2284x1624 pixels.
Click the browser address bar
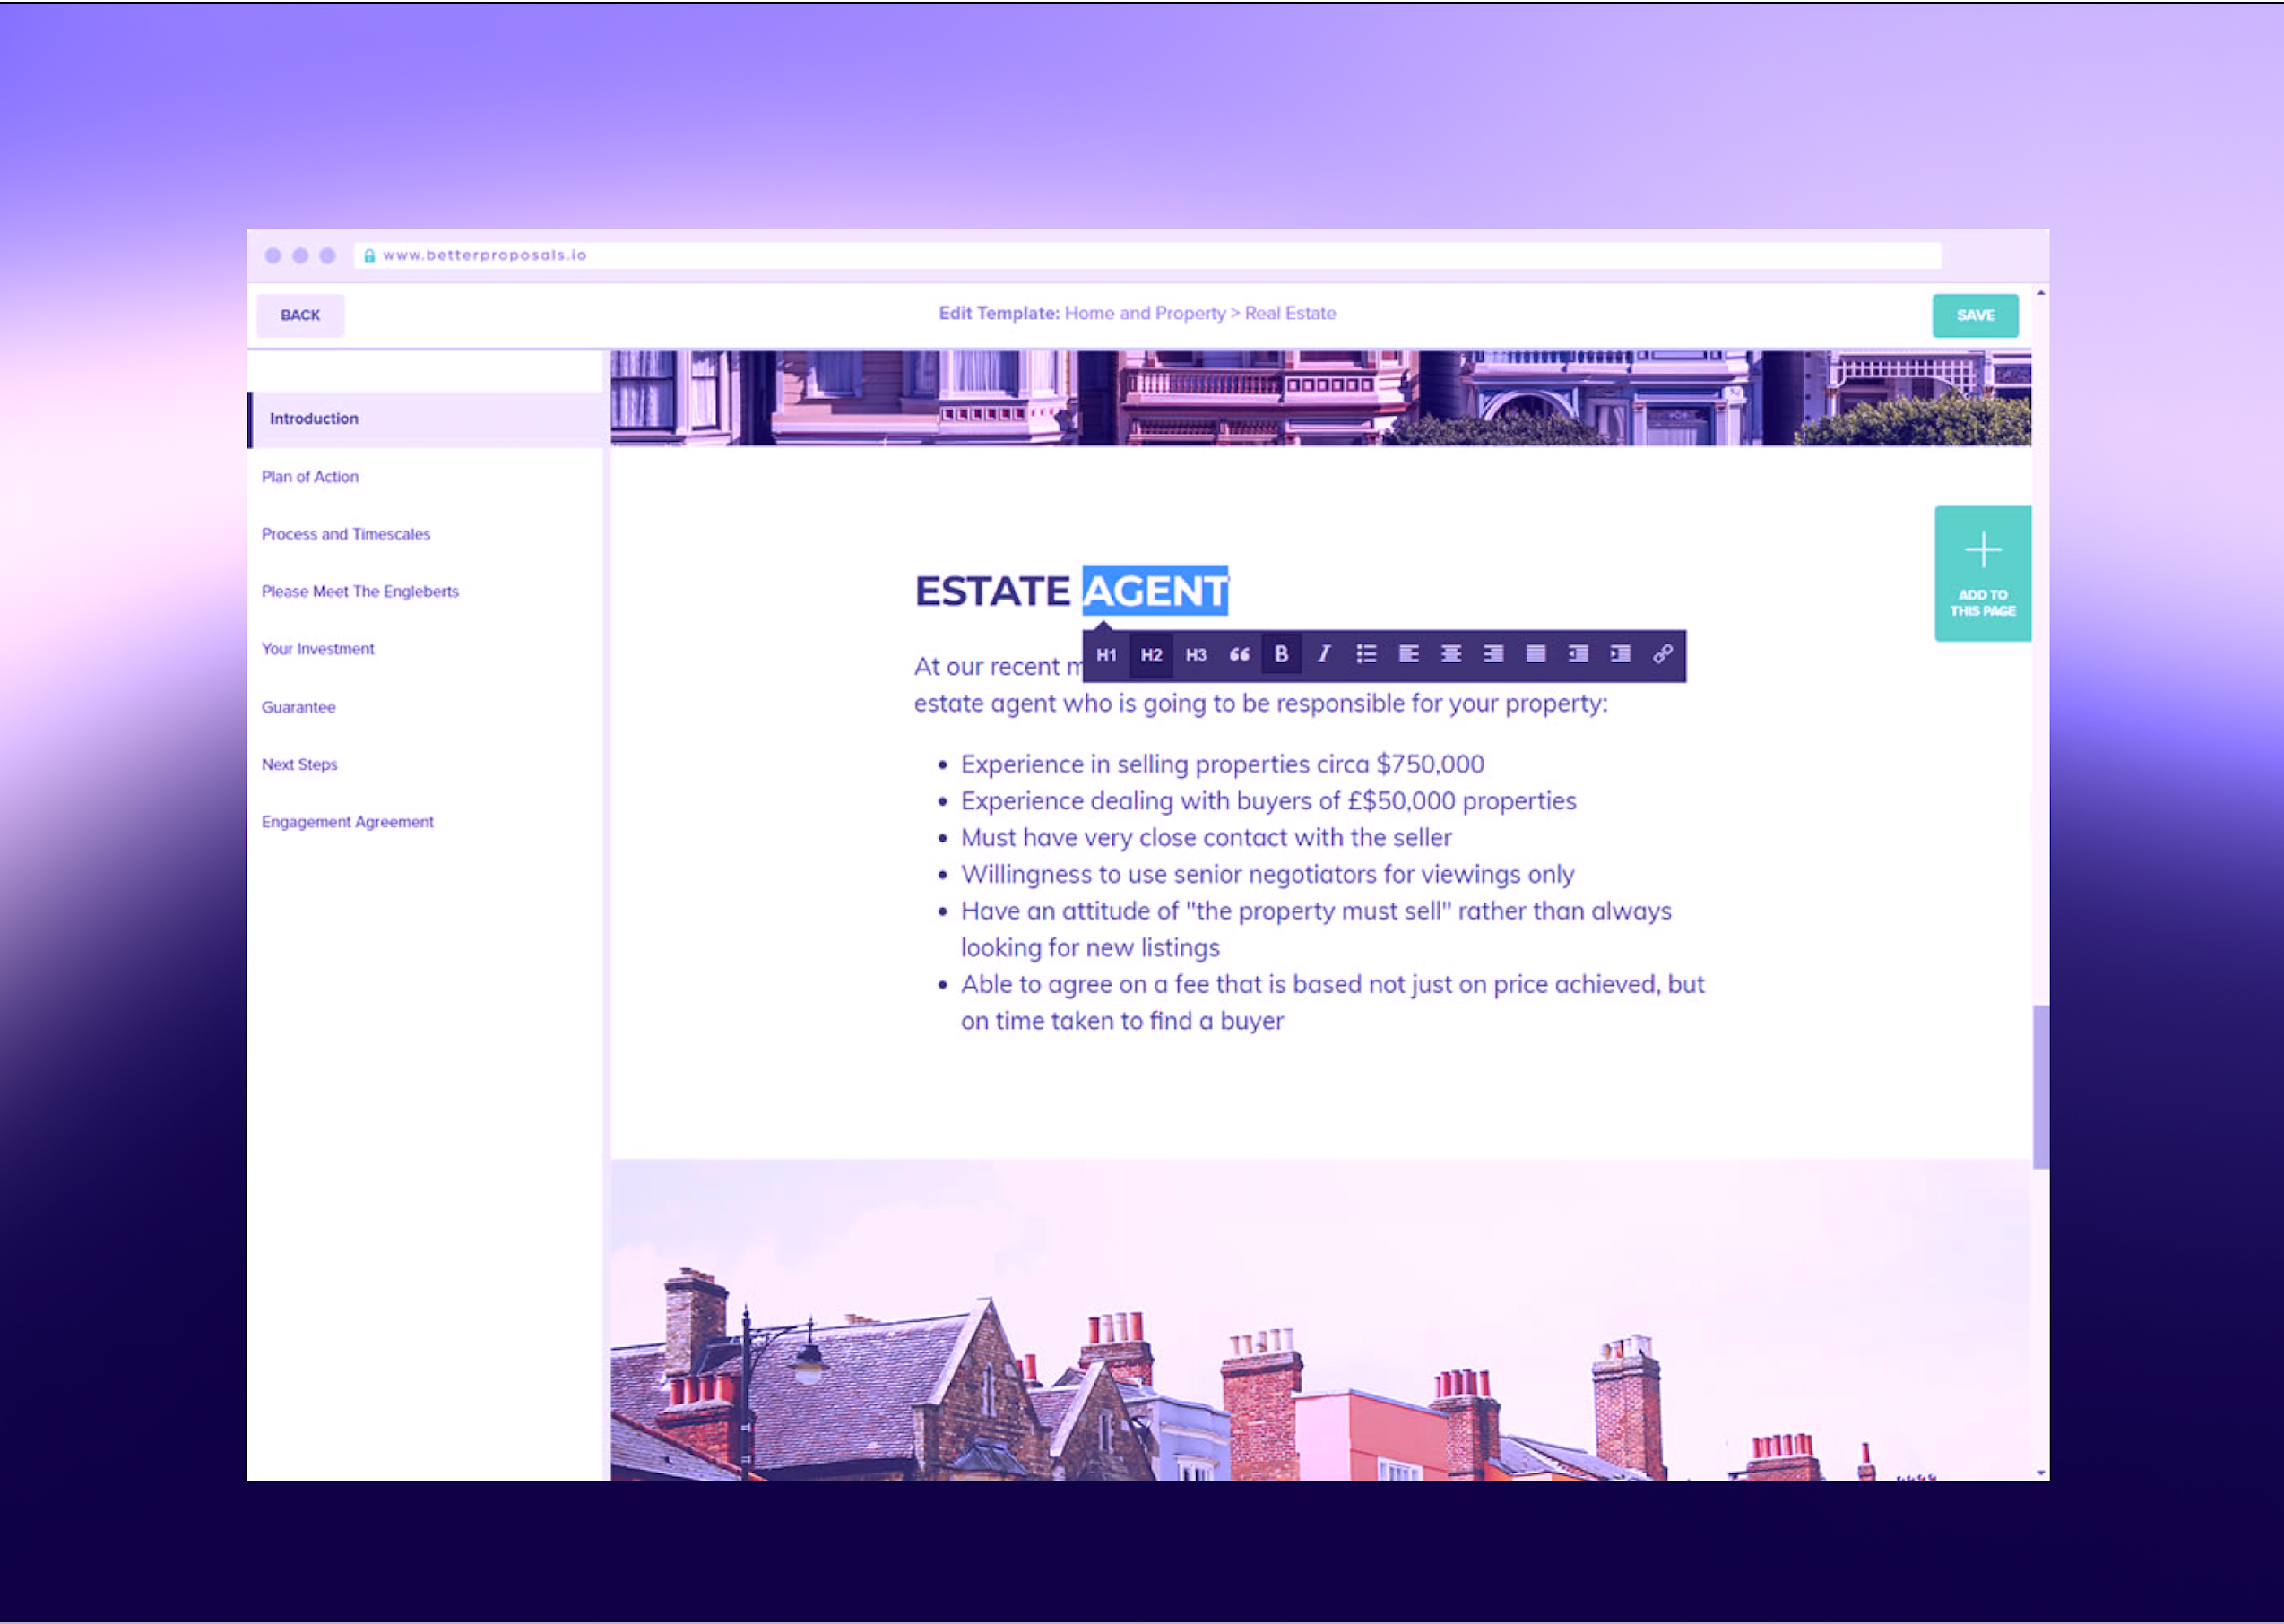[1146, 256]
